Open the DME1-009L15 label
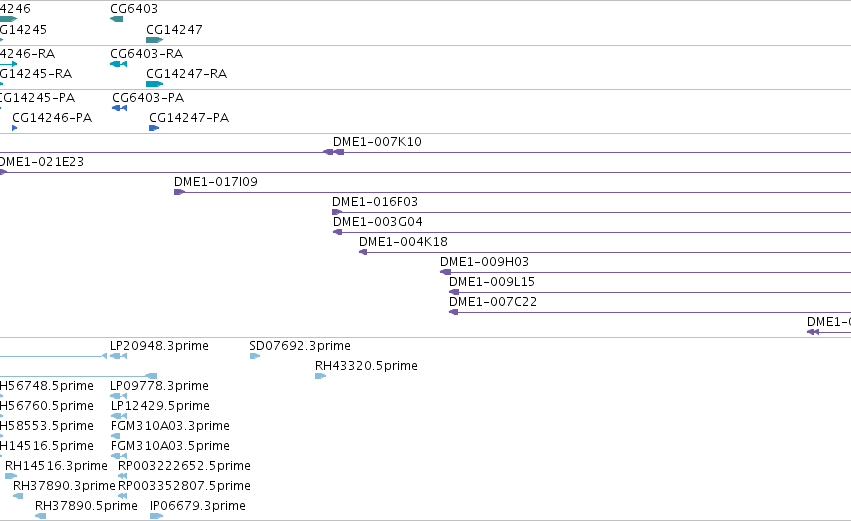Viewport: 851px width, 521px height. click(492, 282)
